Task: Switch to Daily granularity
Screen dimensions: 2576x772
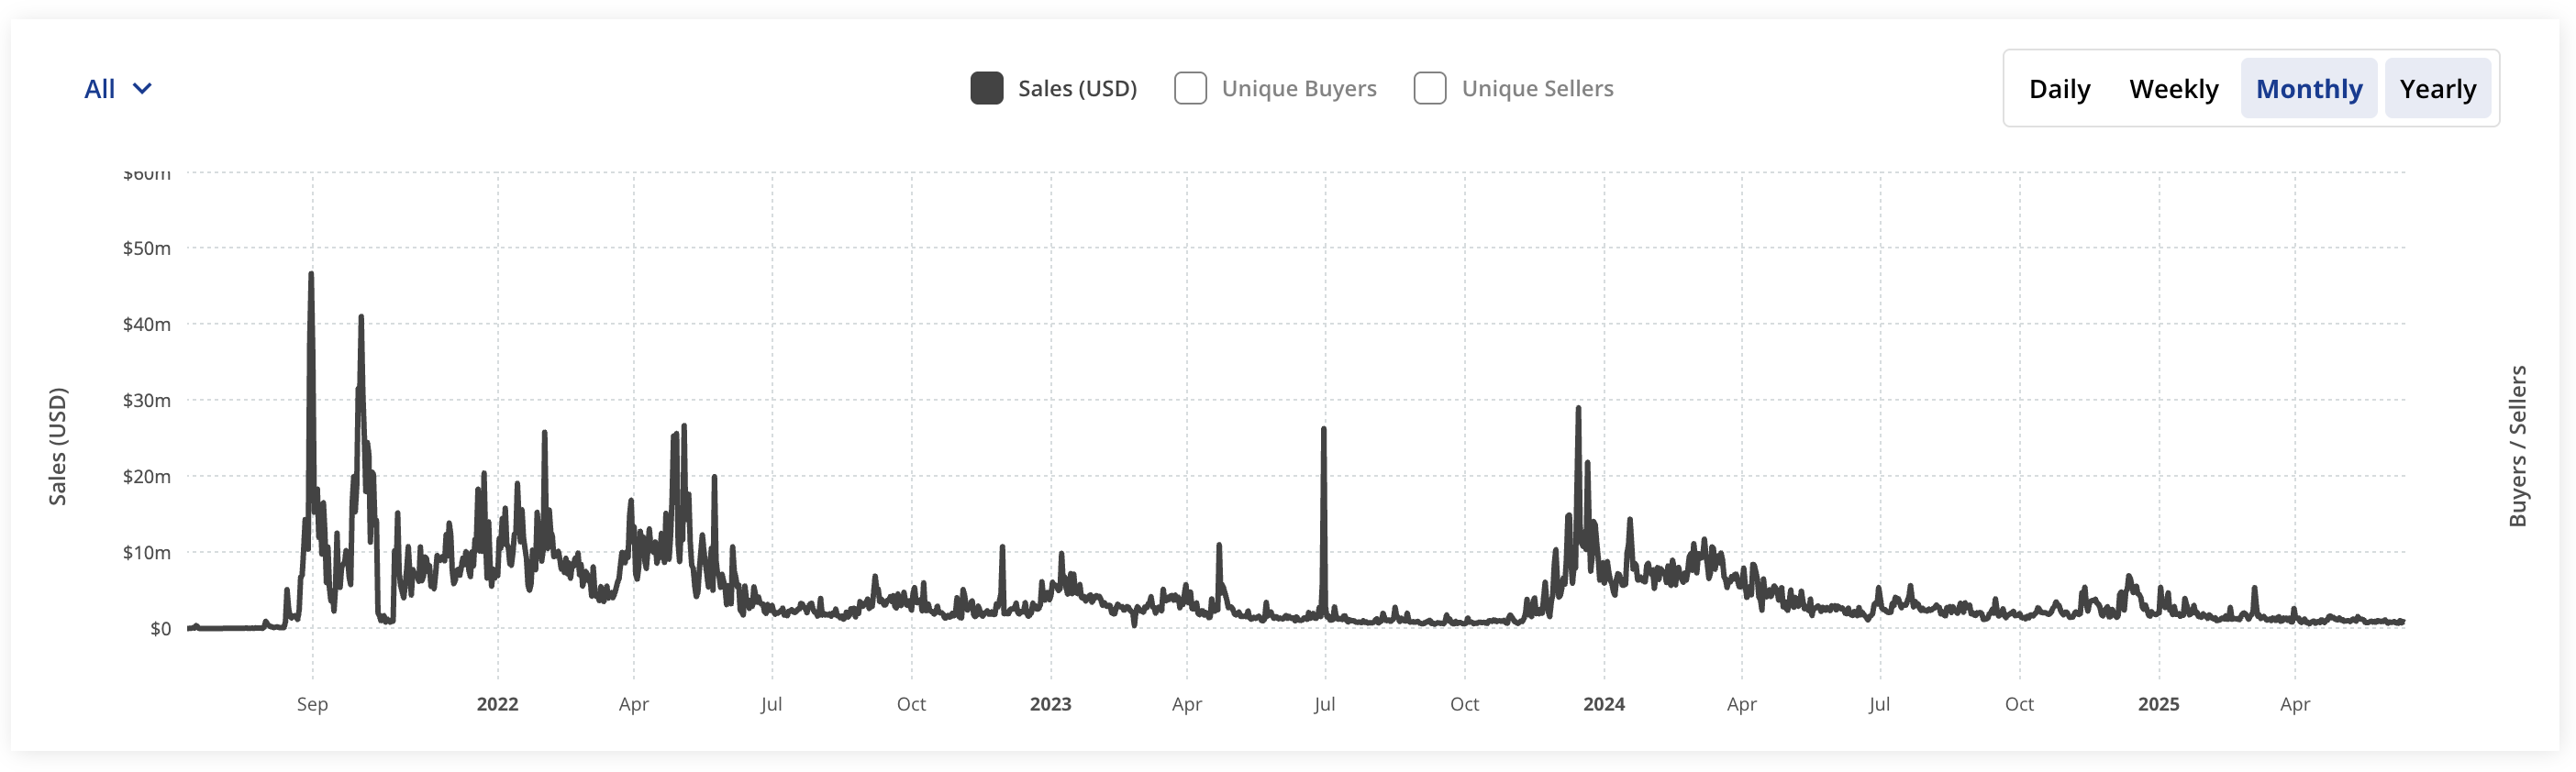Action: [x=2059, y=88]
